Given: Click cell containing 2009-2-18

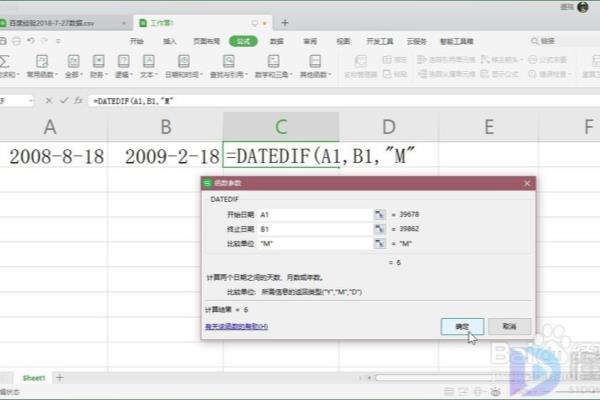Looking at the screenshot, I should (166, 156).
